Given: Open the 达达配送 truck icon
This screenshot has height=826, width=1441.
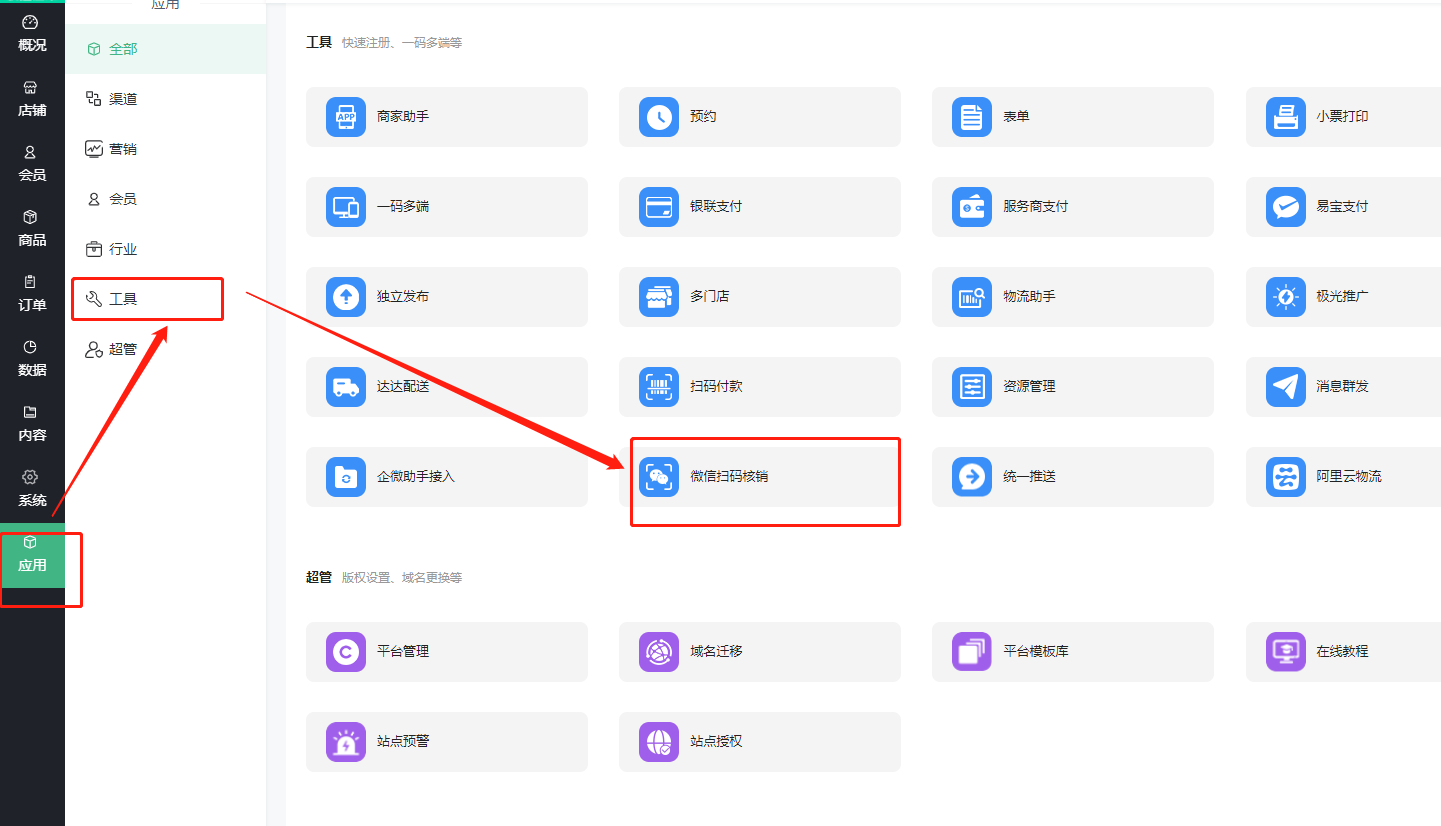Looking at the screenshot, I should 346,387.
